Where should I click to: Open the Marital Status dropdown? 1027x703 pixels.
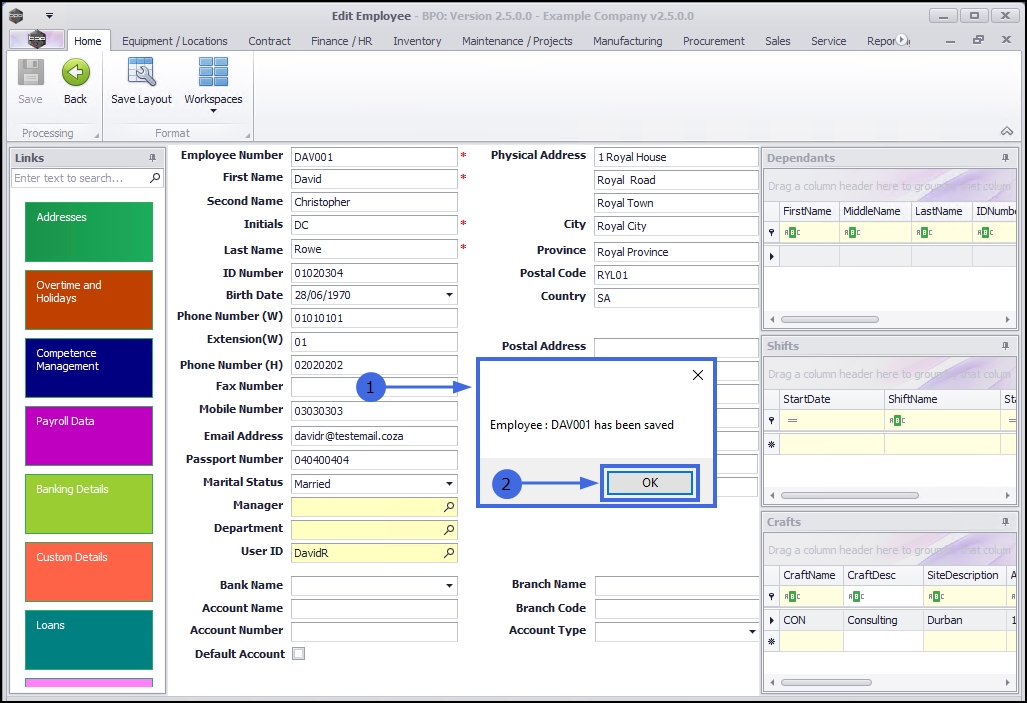(449, 484)
